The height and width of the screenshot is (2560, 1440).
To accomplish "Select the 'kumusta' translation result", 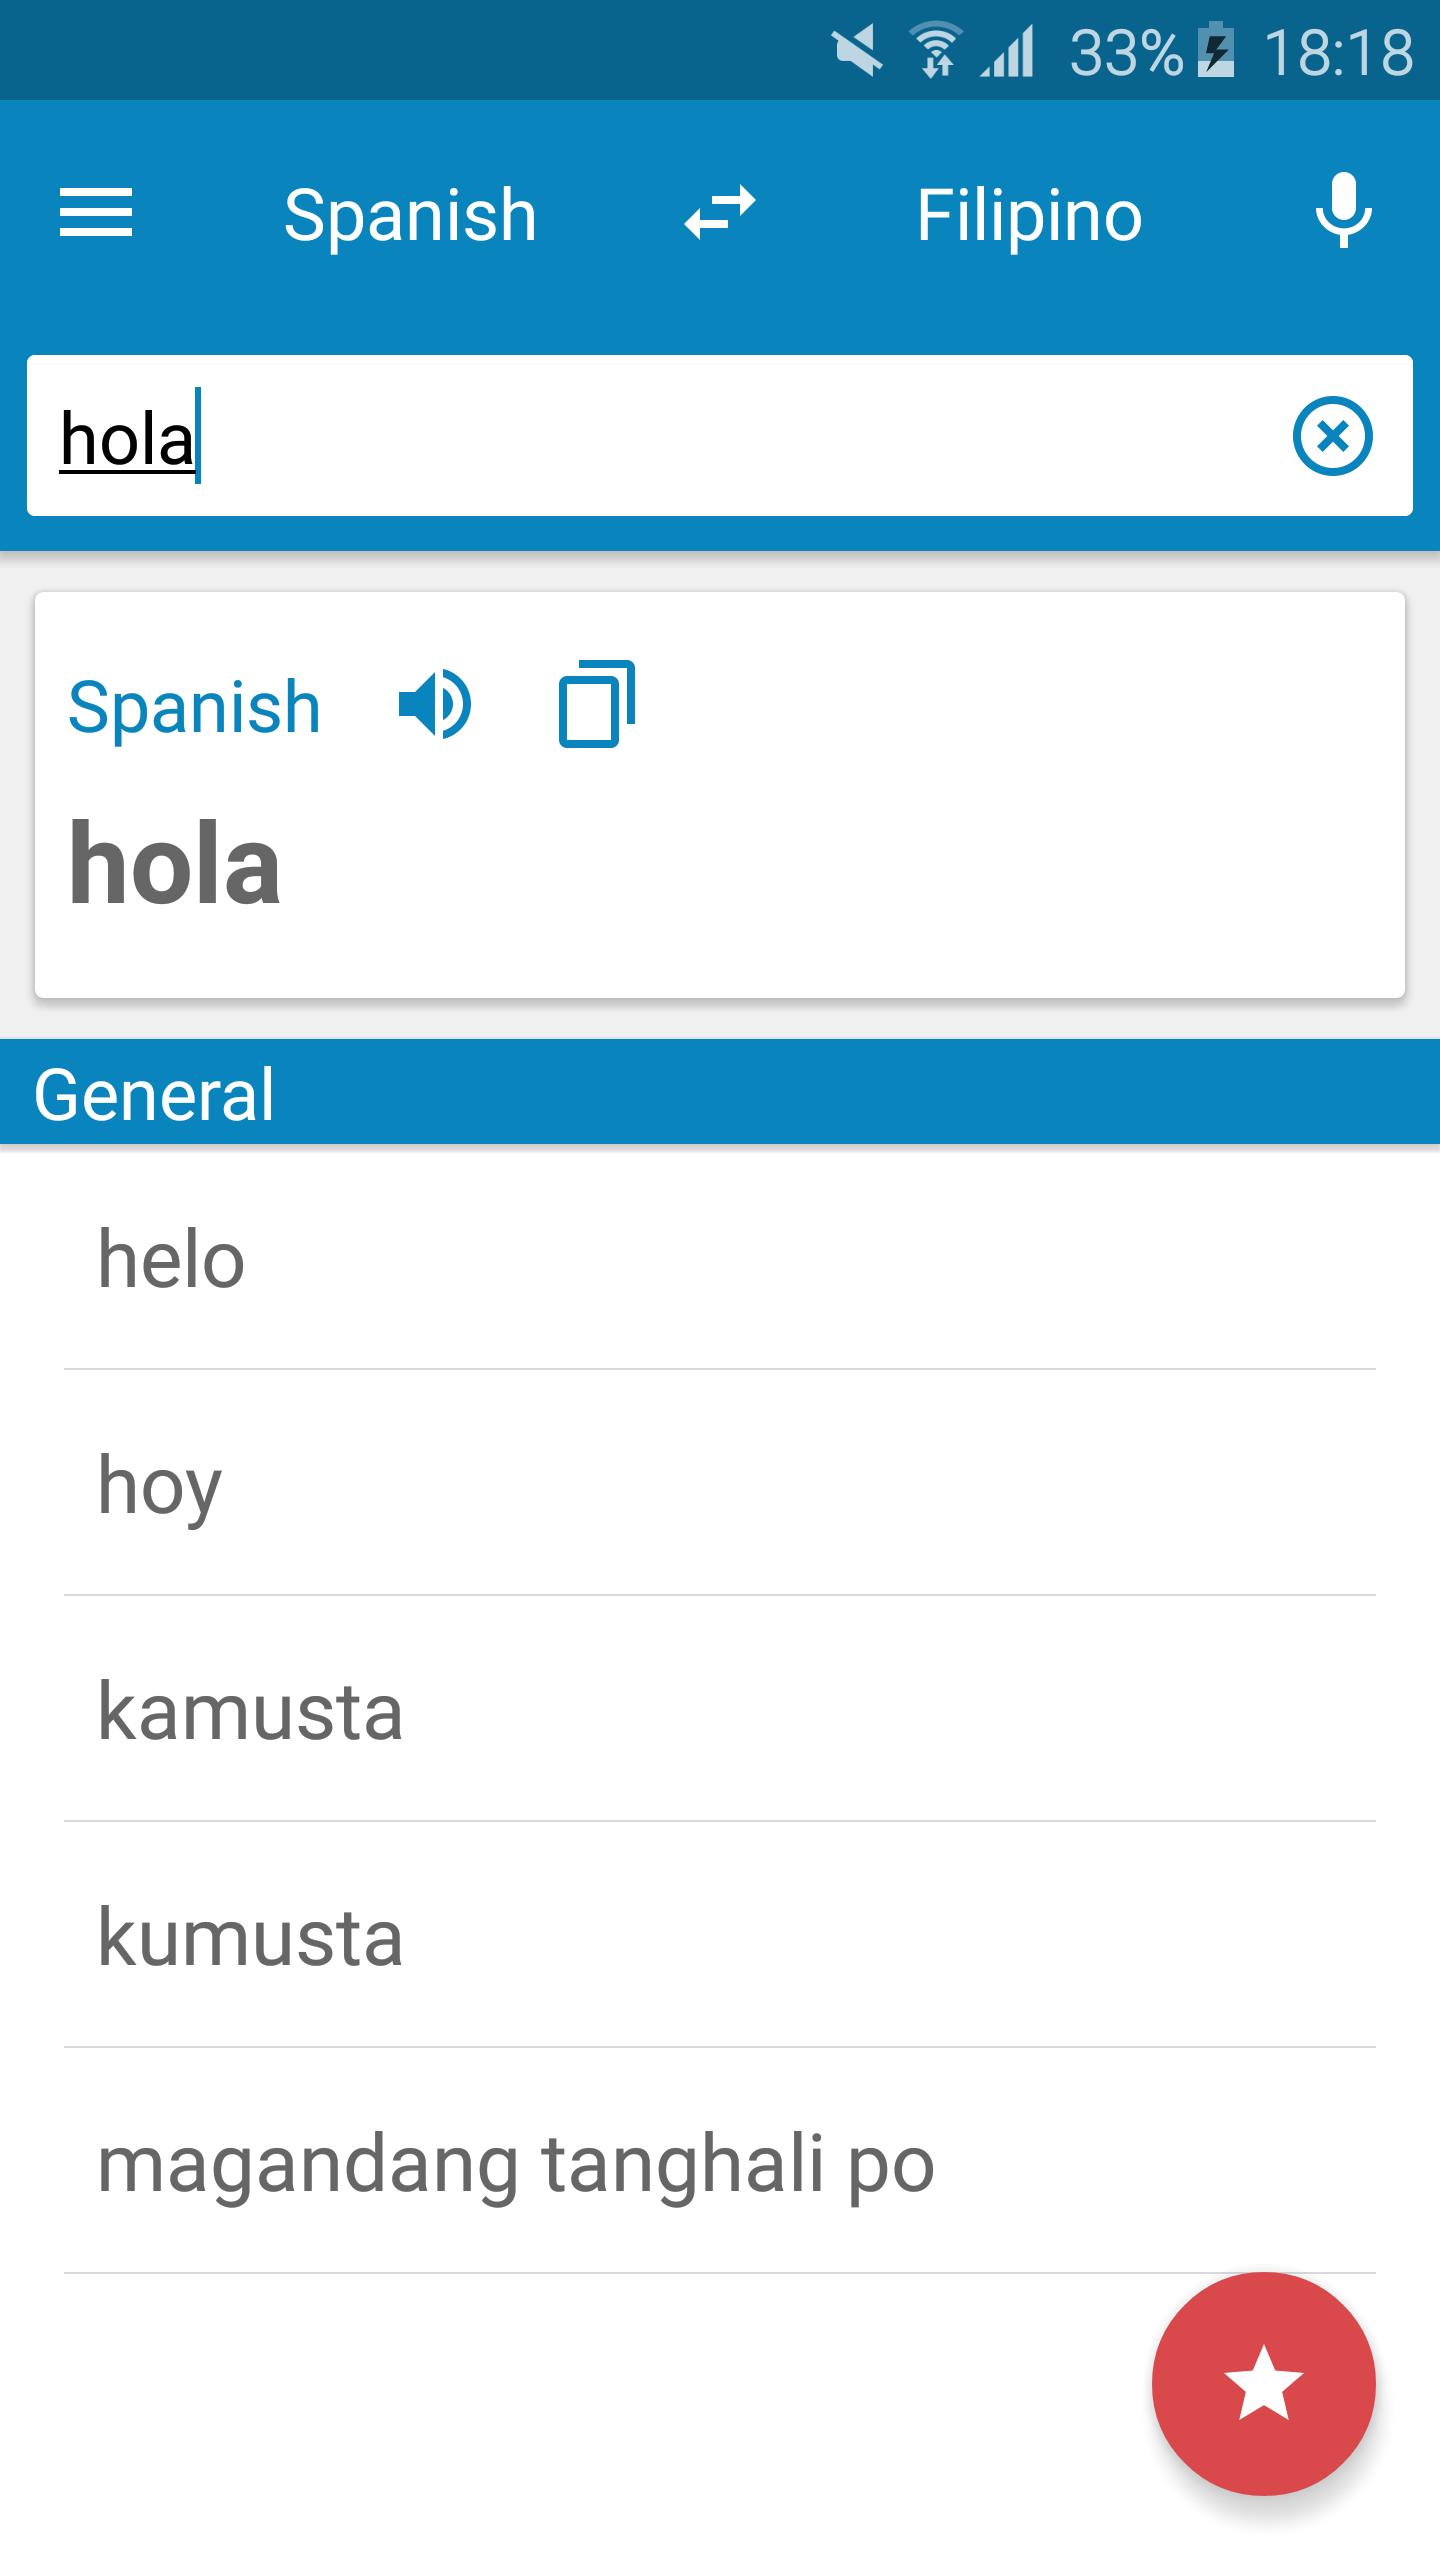I will (x=250, y=1937).
